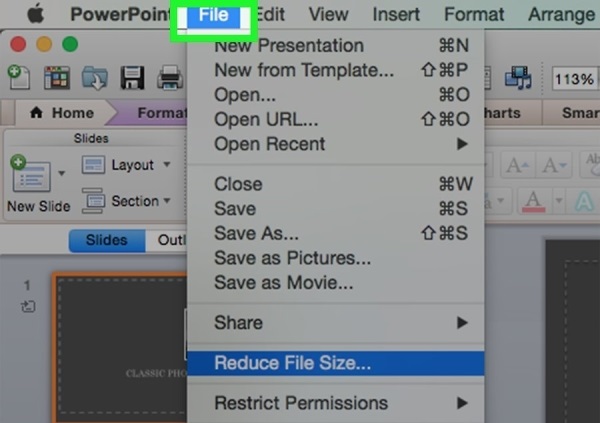Select the Slides pane tab
The image size is (600, 423).
click(106, 240)
